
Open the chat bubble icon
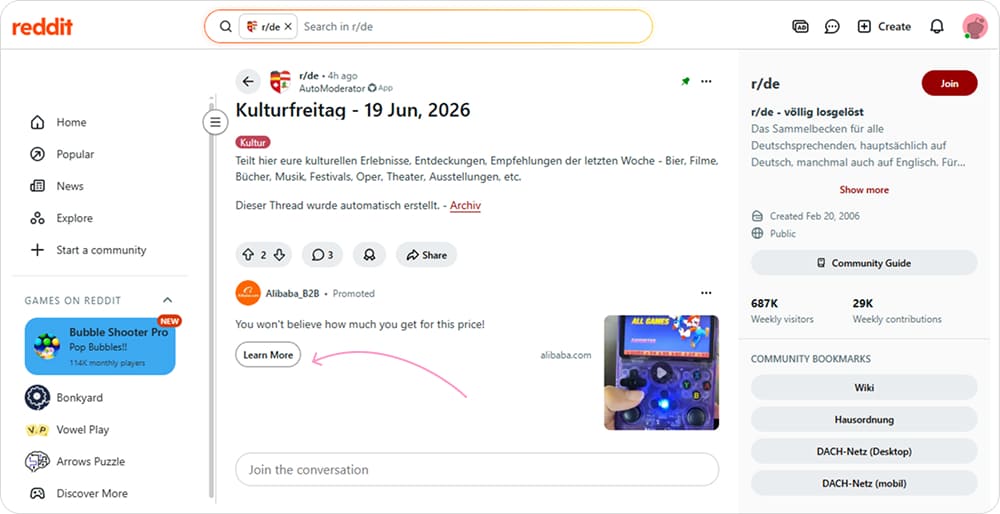tap(832, 27)
